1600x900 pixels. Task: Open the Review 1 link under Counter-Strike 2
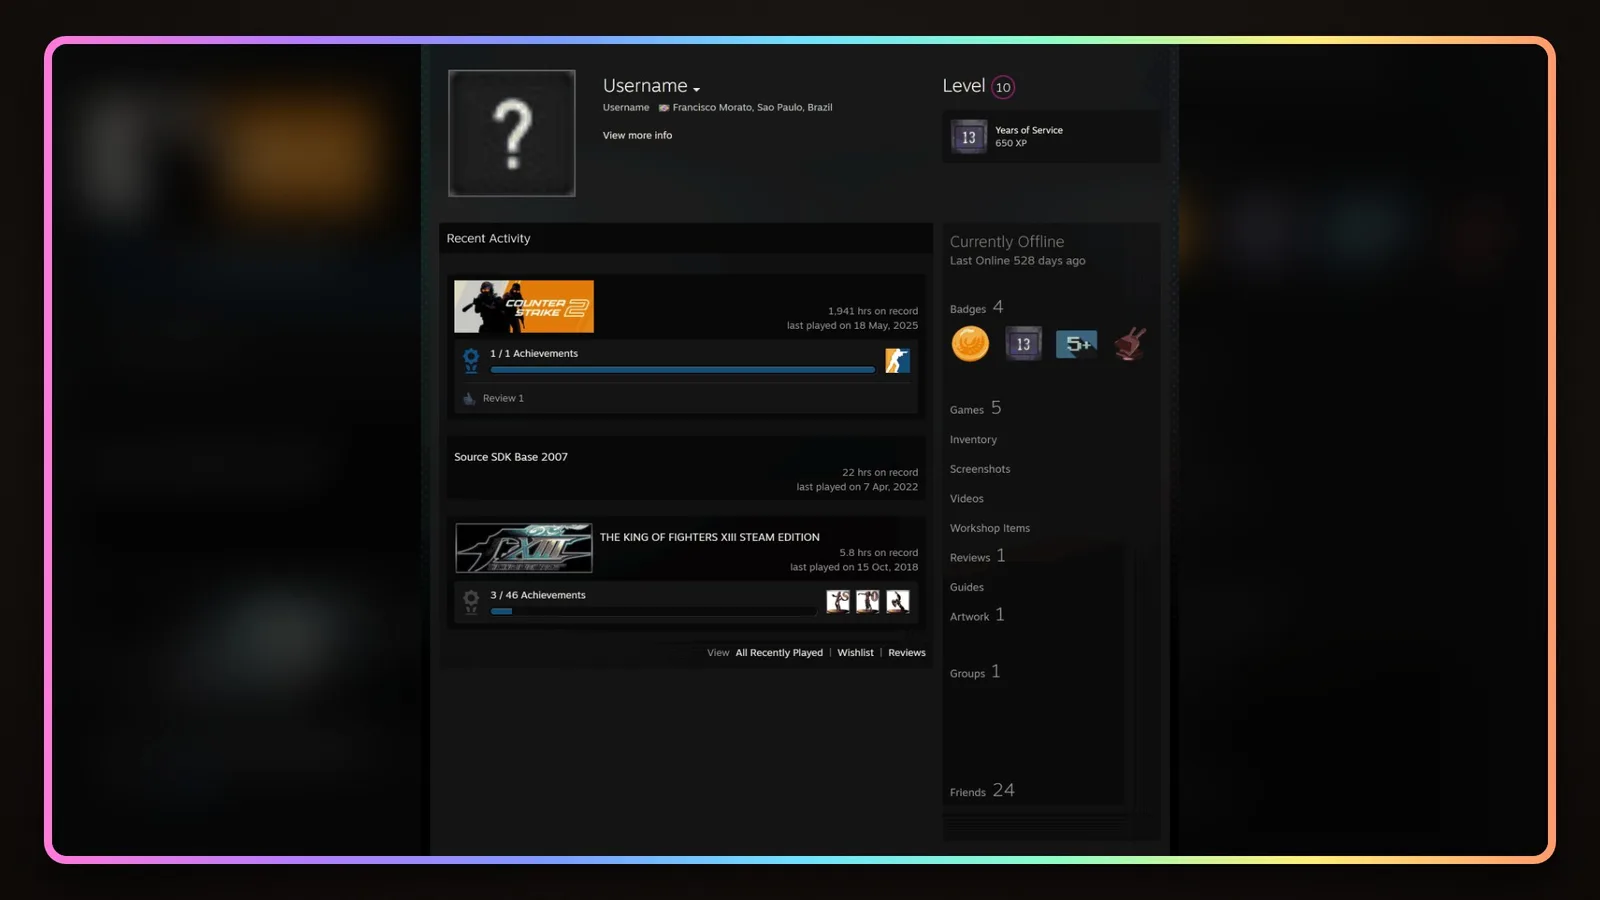click(503, 399)
